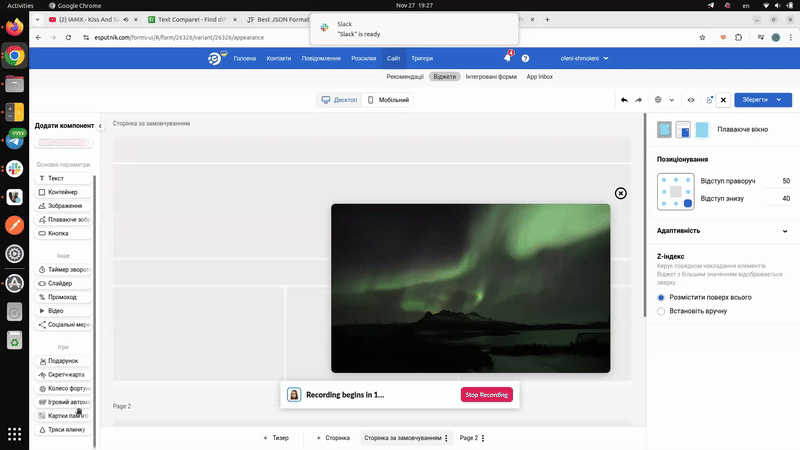Click the redo arrow in toolbar
Image resolution: width=800 pixels, height=450 pixels.
tap(638, 100)
